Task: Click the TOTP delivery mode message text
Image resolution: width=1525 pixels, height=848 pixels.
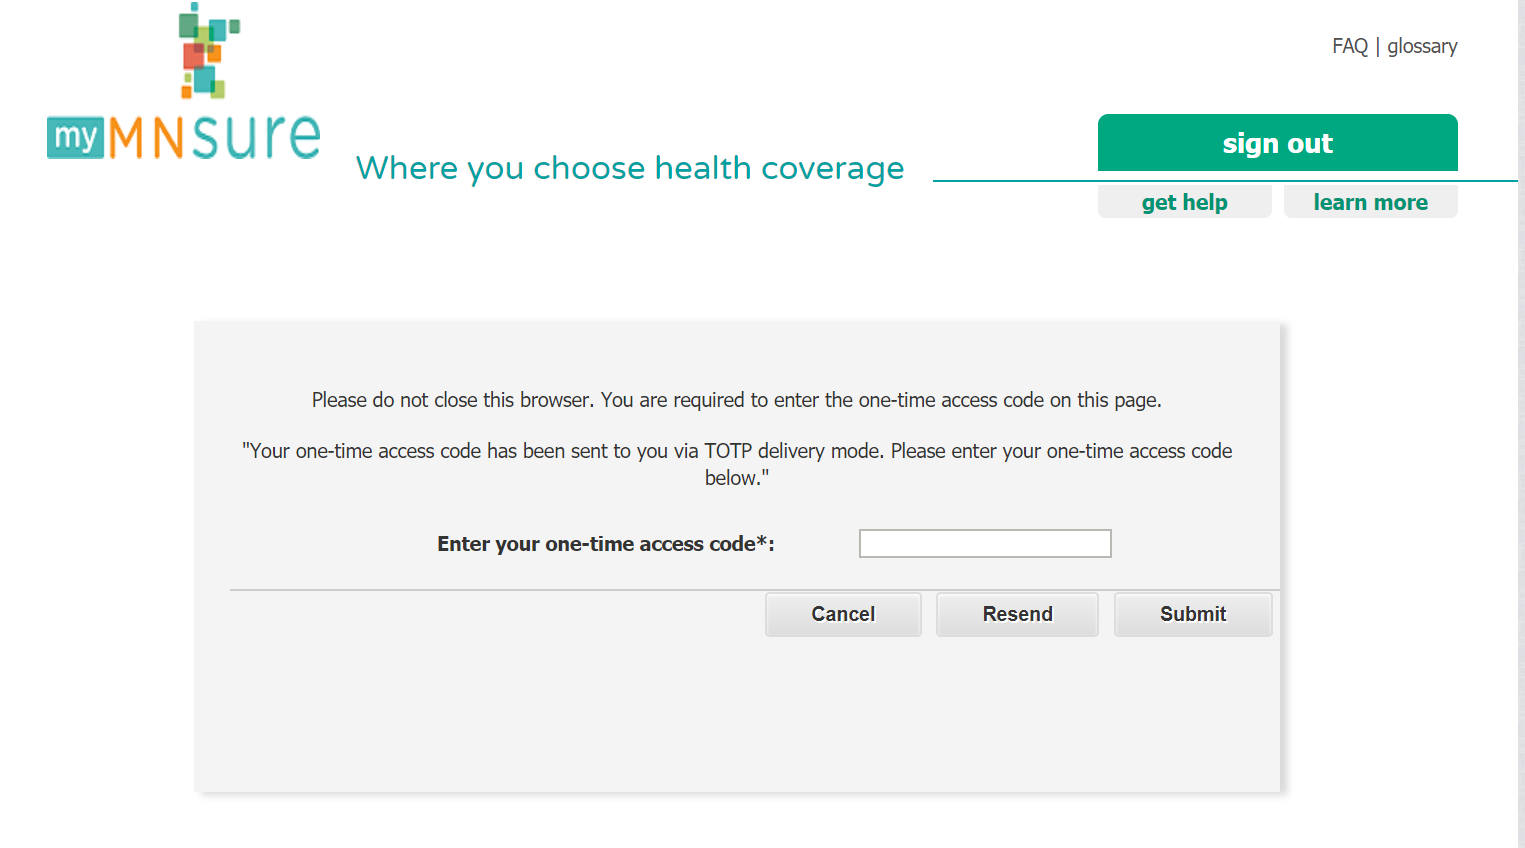Action: coord(736,452)
